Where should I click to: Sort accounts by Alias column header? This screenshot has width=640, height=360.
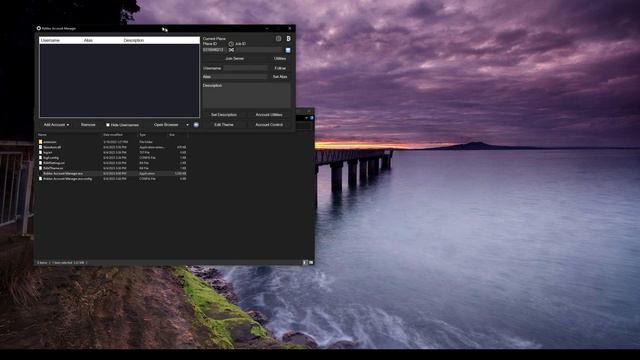(x=101, y=40)
